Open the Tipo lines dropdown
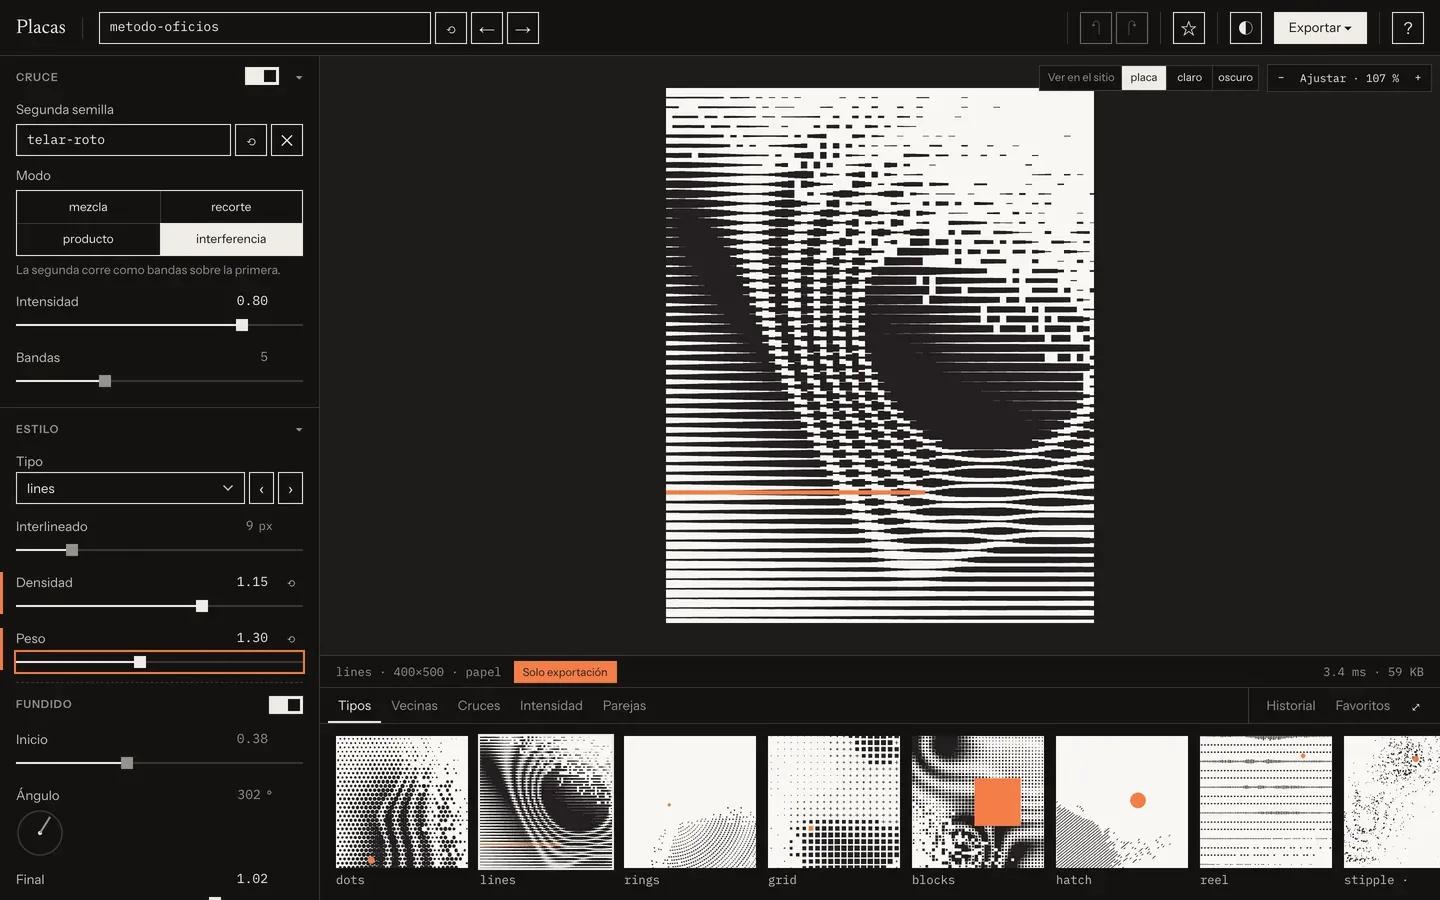Viewport: 1440px width, 900px height. [x=130, y=488]
